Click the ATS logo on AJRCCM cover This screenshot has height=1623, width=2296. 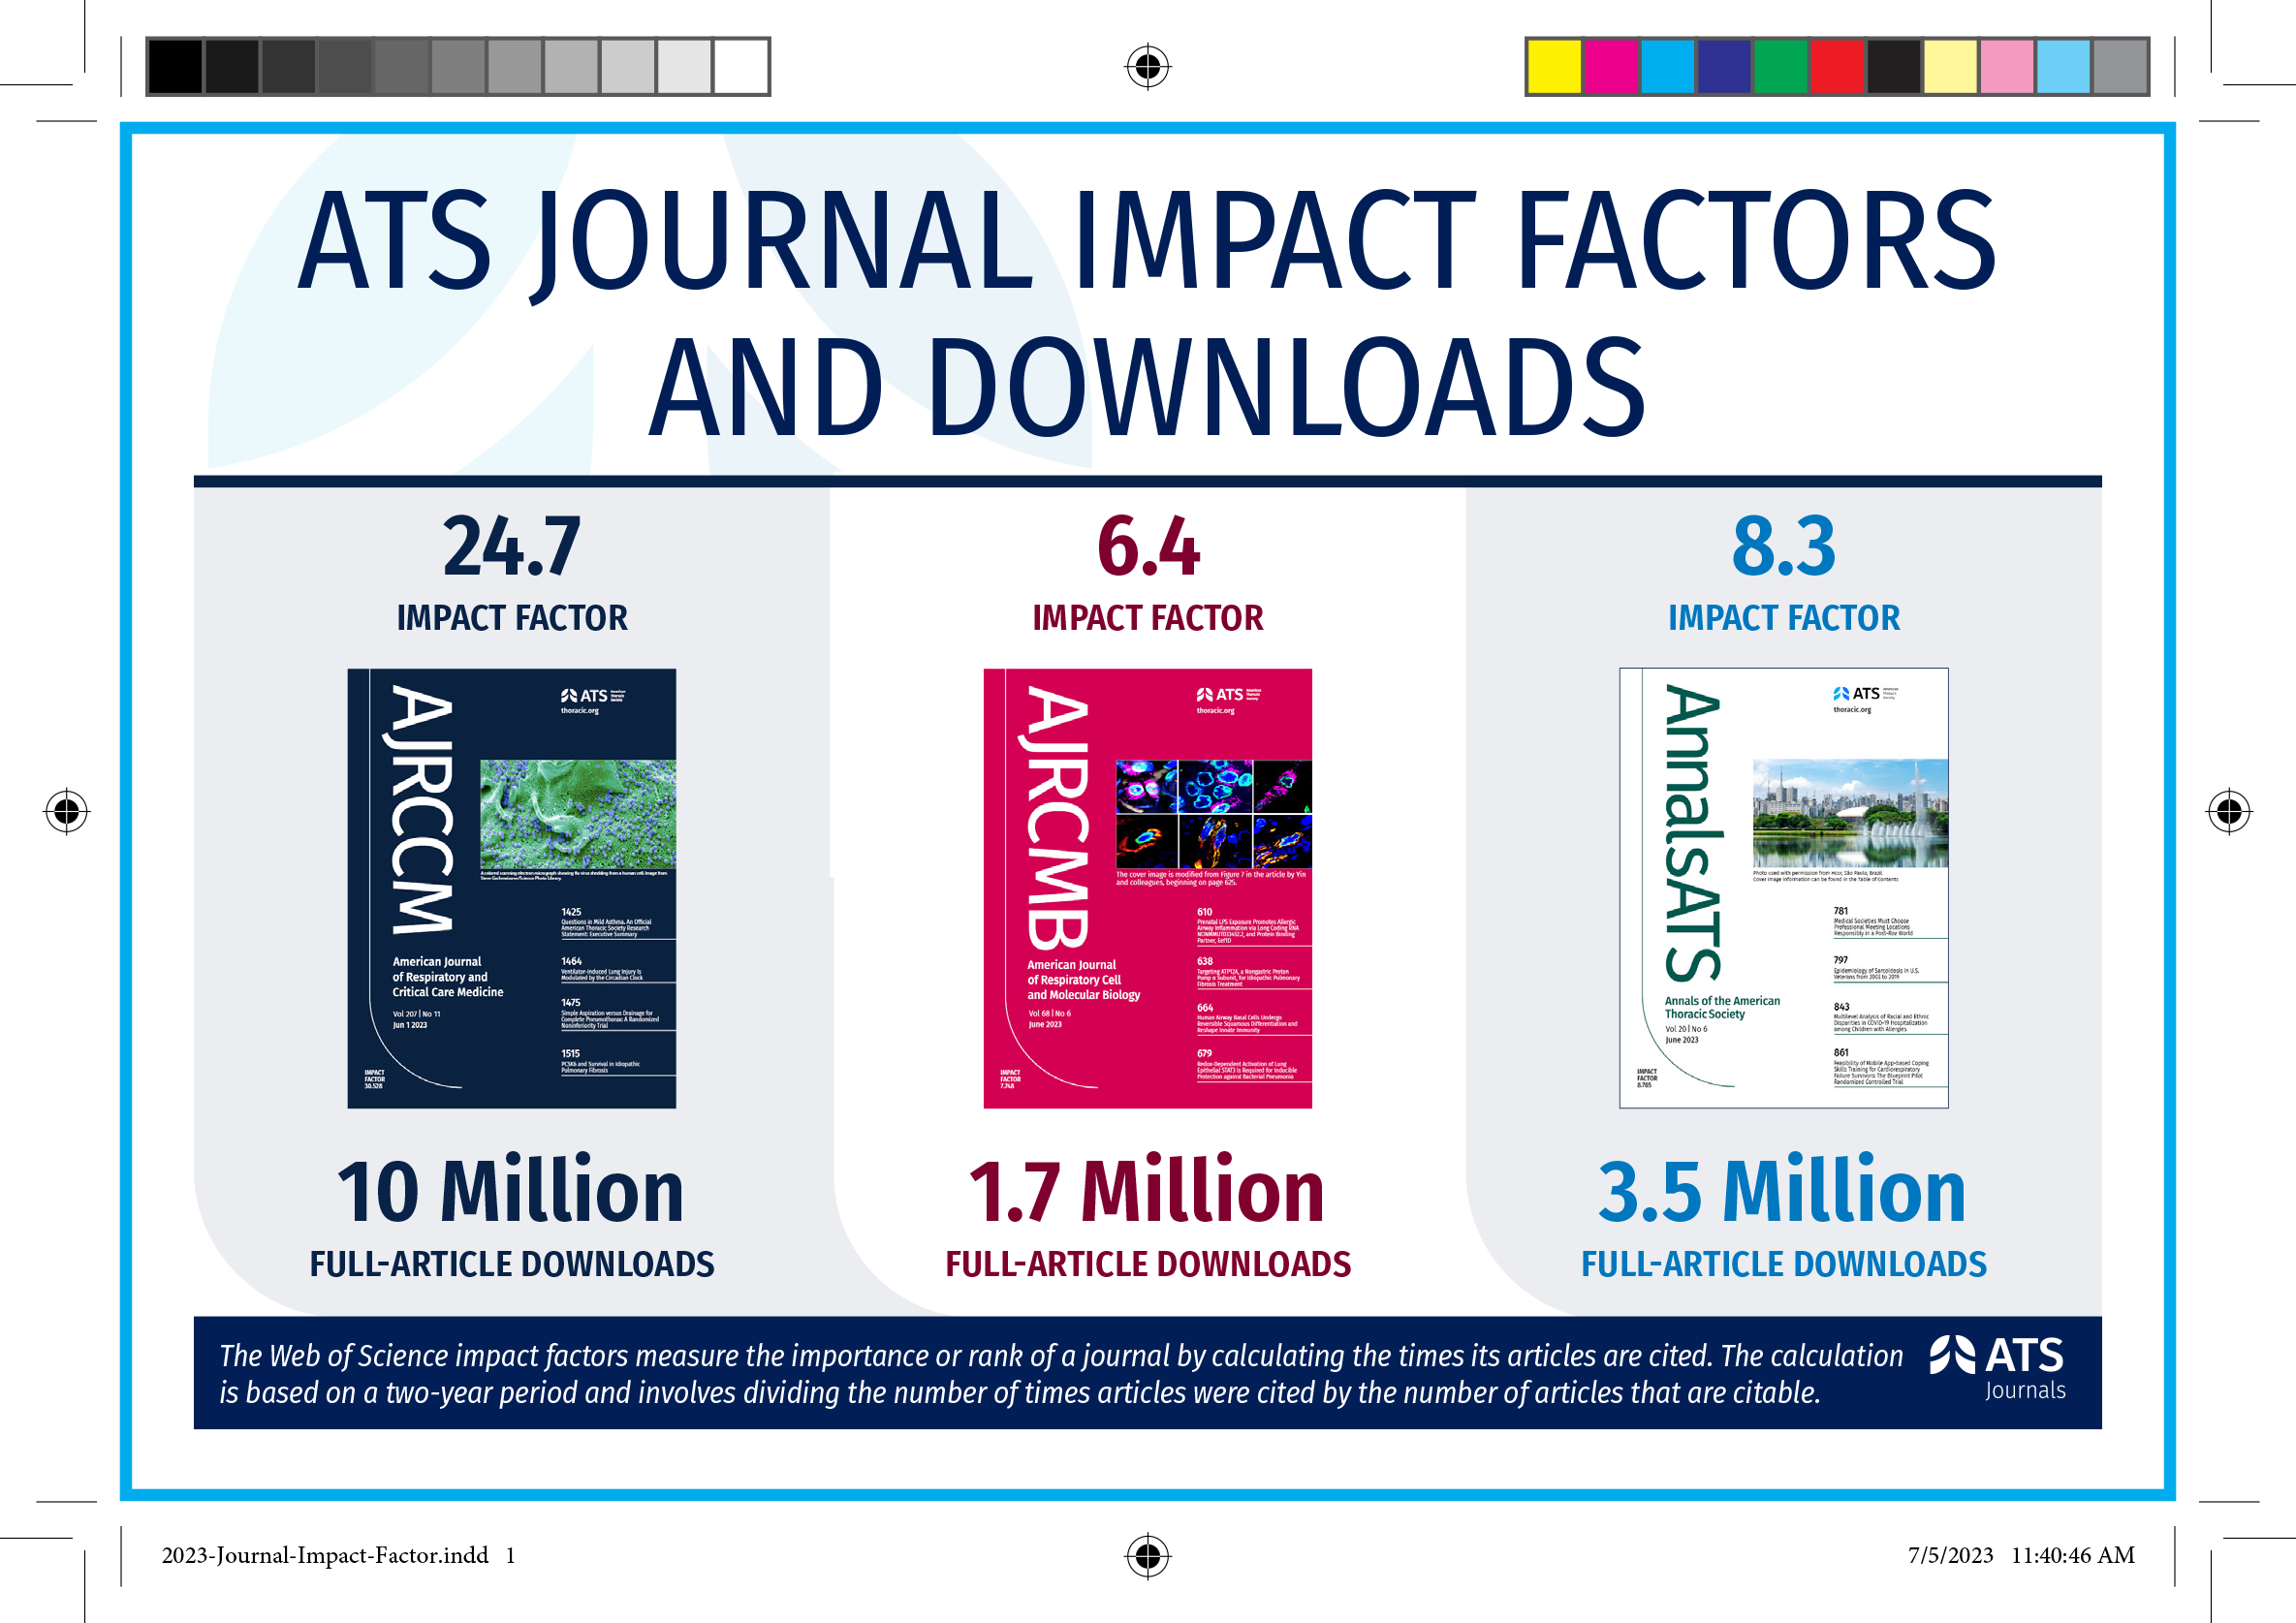coord(593,695)
